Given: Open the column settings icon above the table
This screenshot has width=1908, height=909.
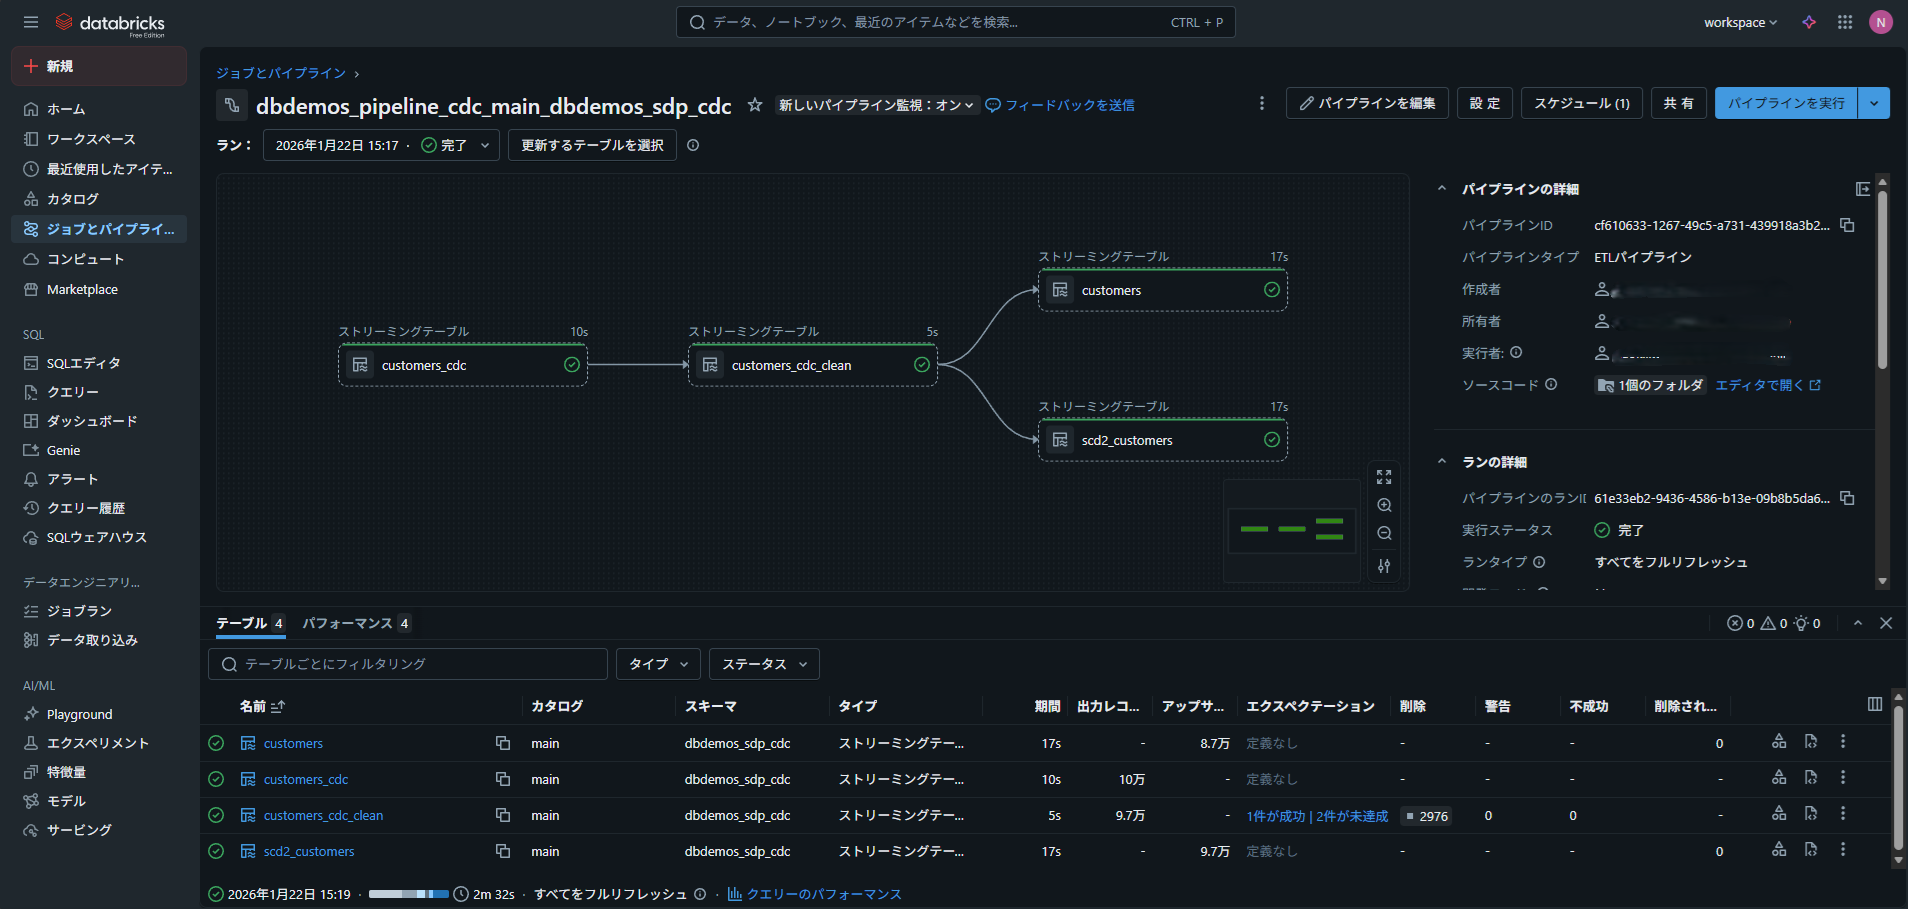Looking at the screenshot, I should click(1875, 703).
